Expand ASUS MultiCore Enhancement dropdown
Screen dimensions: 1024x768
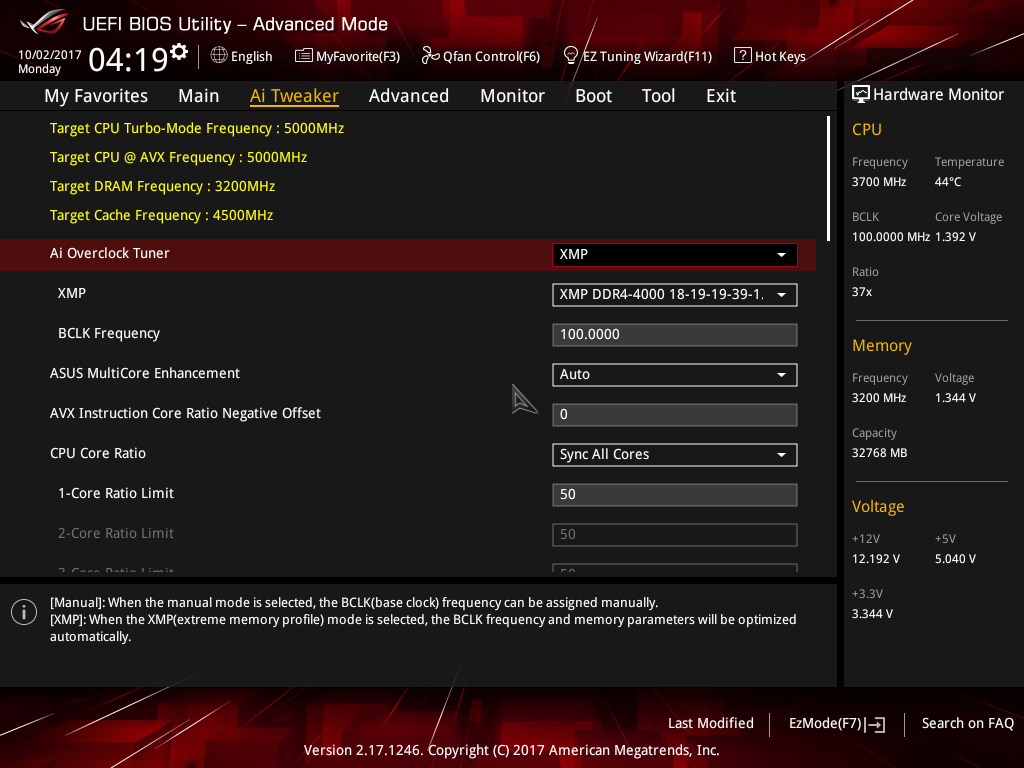coord(675,375)
